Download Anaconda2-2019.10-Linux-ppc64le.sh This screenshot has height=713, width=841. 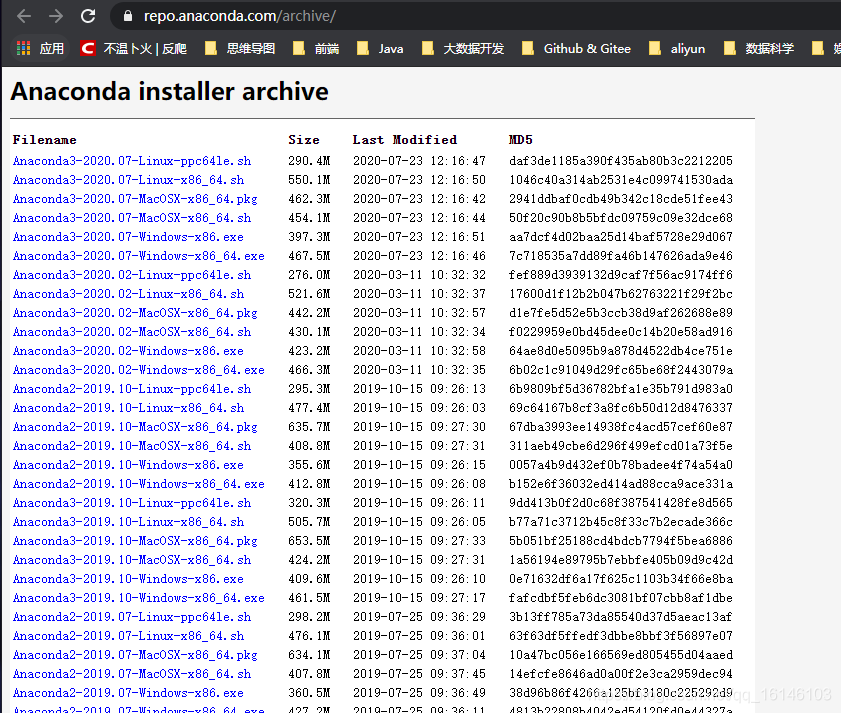(132, 389)
